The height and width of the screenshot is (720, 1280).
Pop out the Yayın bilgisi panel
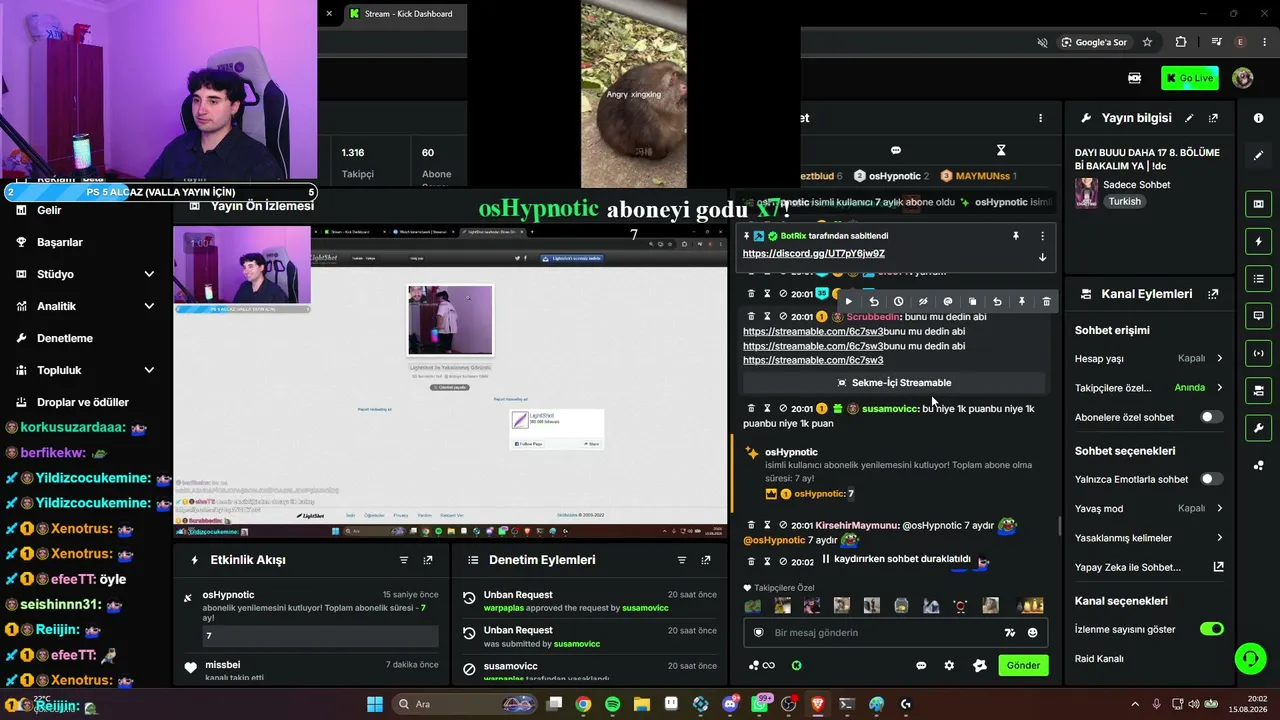(1213, 118)
